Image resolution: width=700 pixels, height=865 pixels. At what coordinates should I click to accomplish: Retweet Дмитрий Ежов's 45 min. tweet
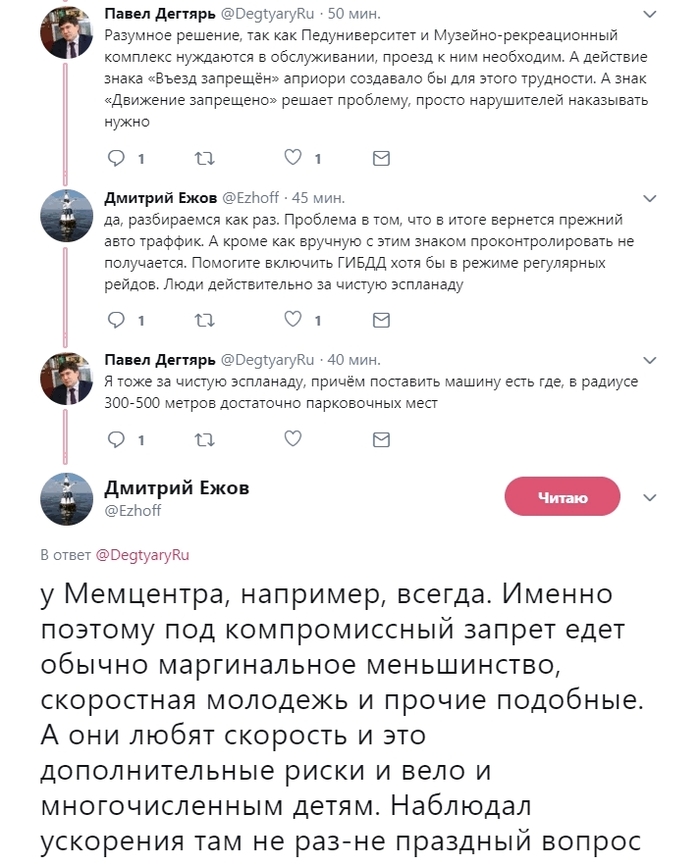click(x=203, y=320)
